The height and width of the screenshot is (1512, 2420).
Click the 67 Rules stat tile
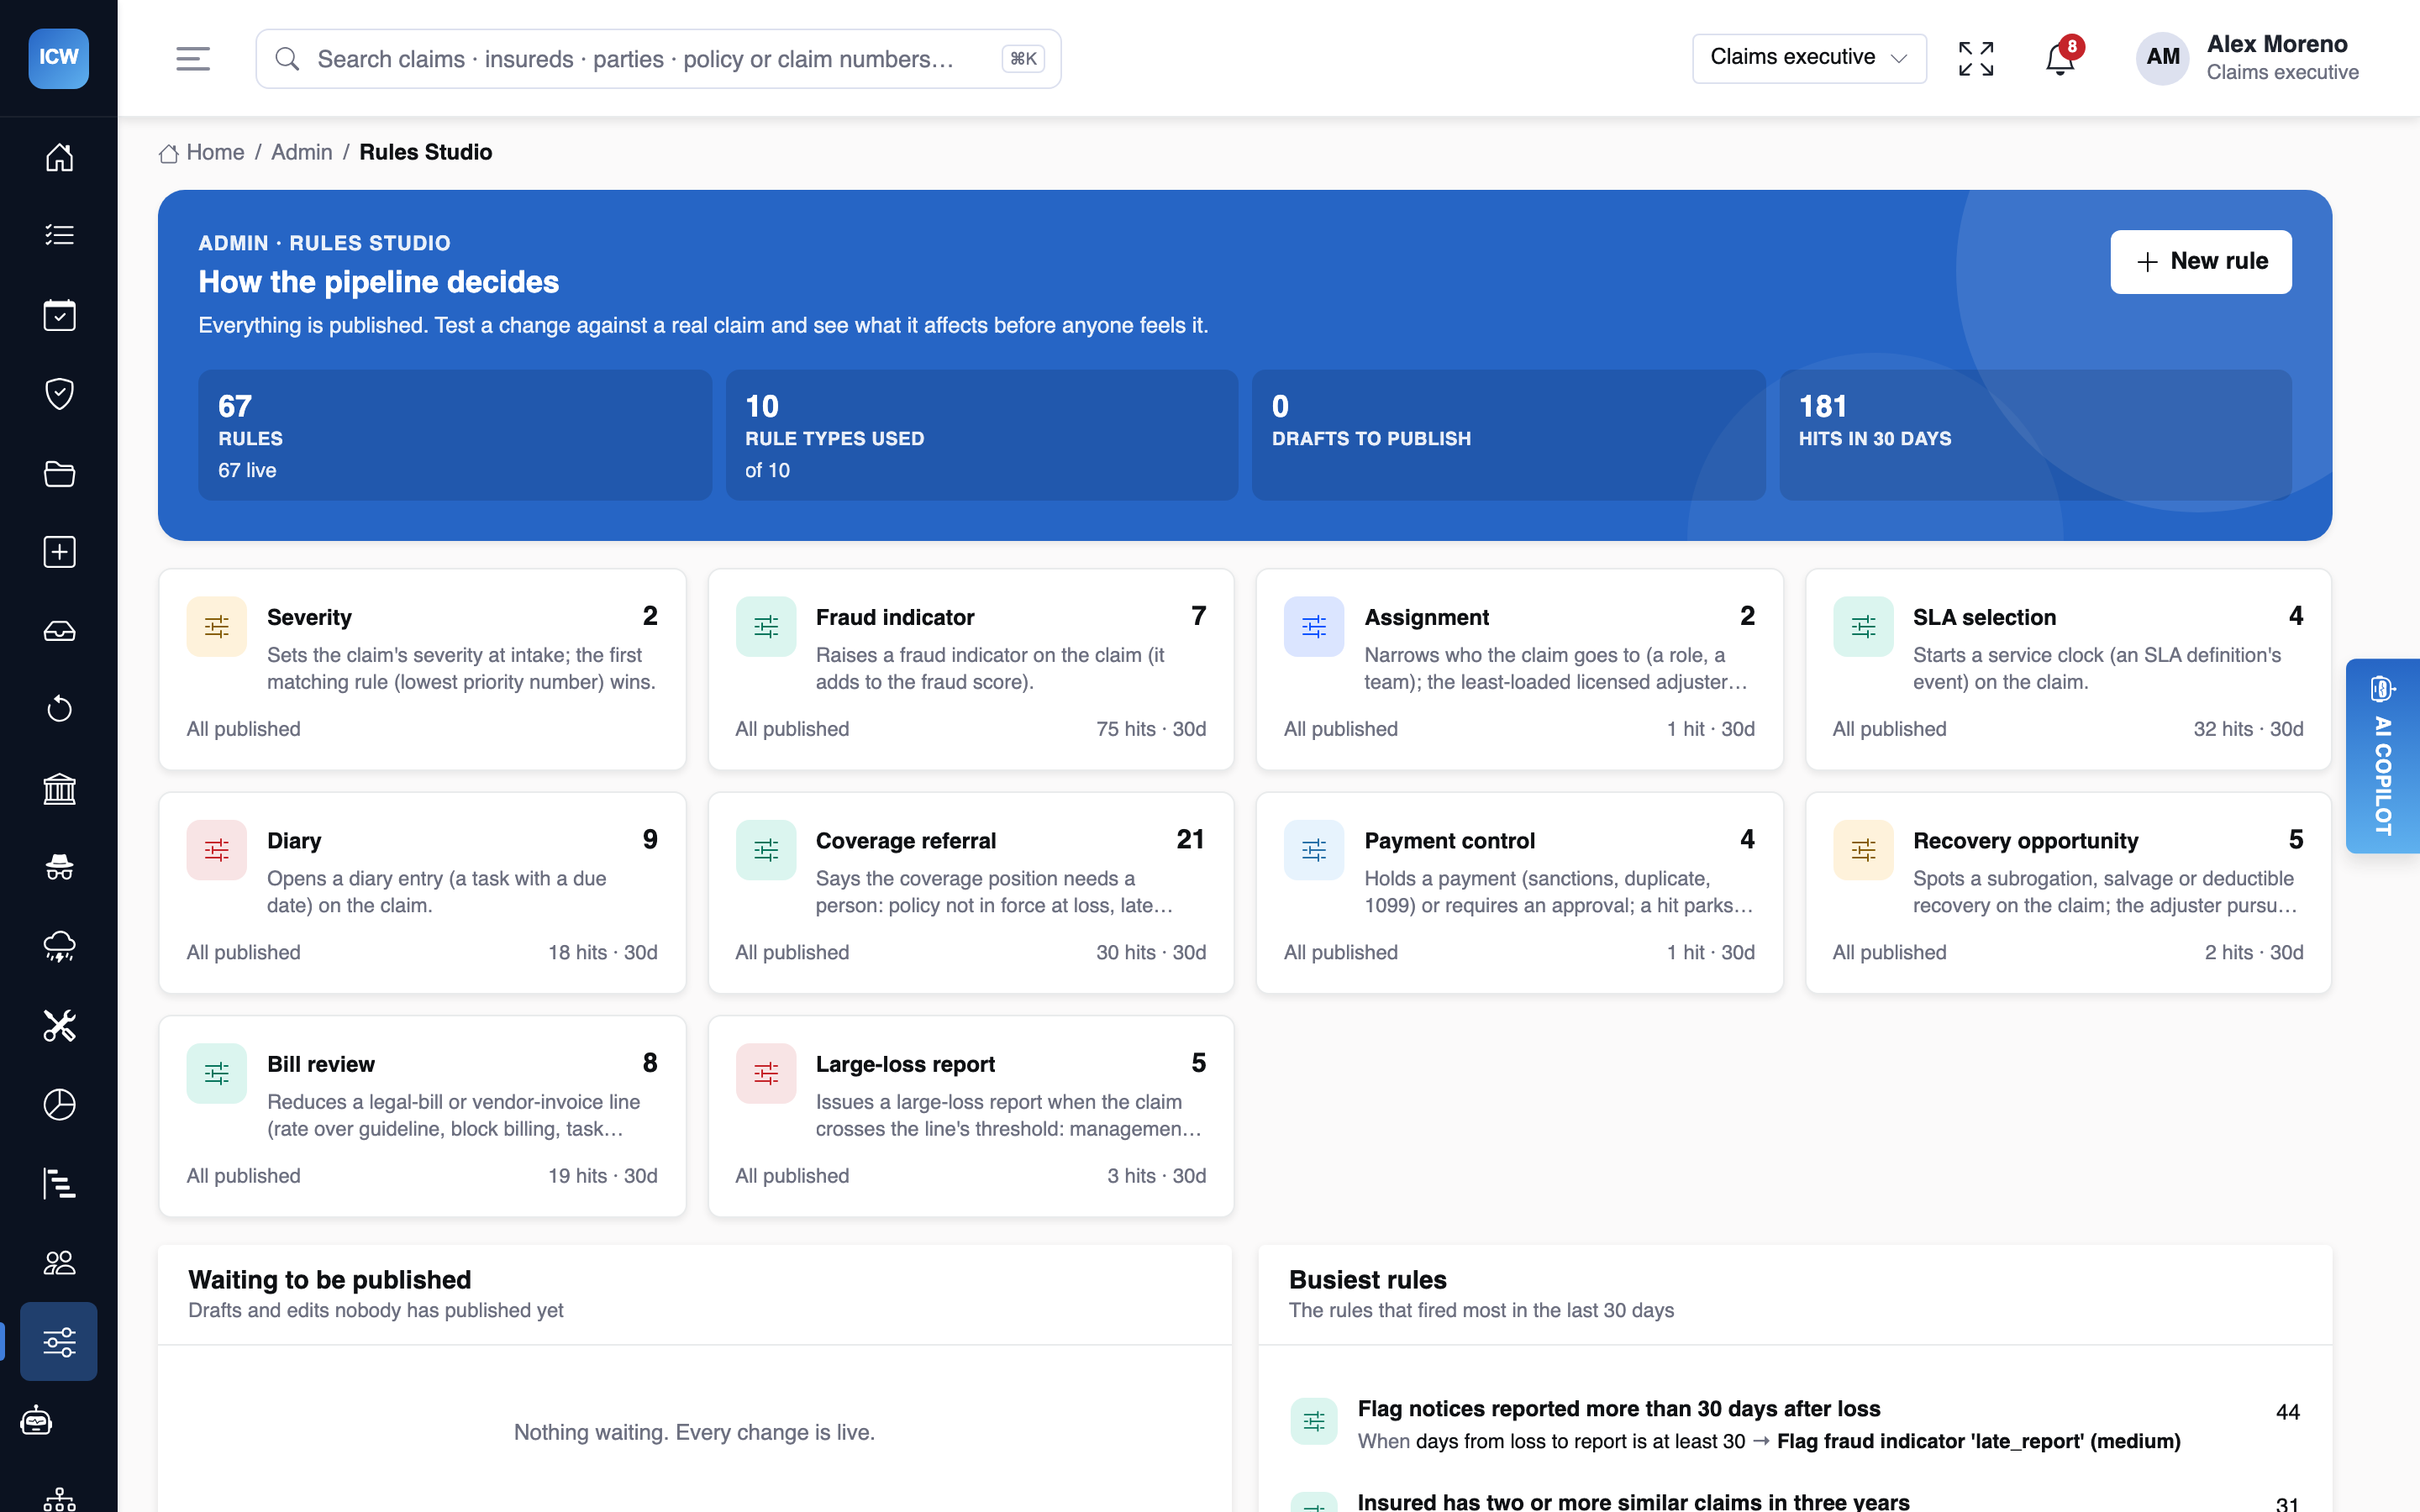(x=455, y=435)
